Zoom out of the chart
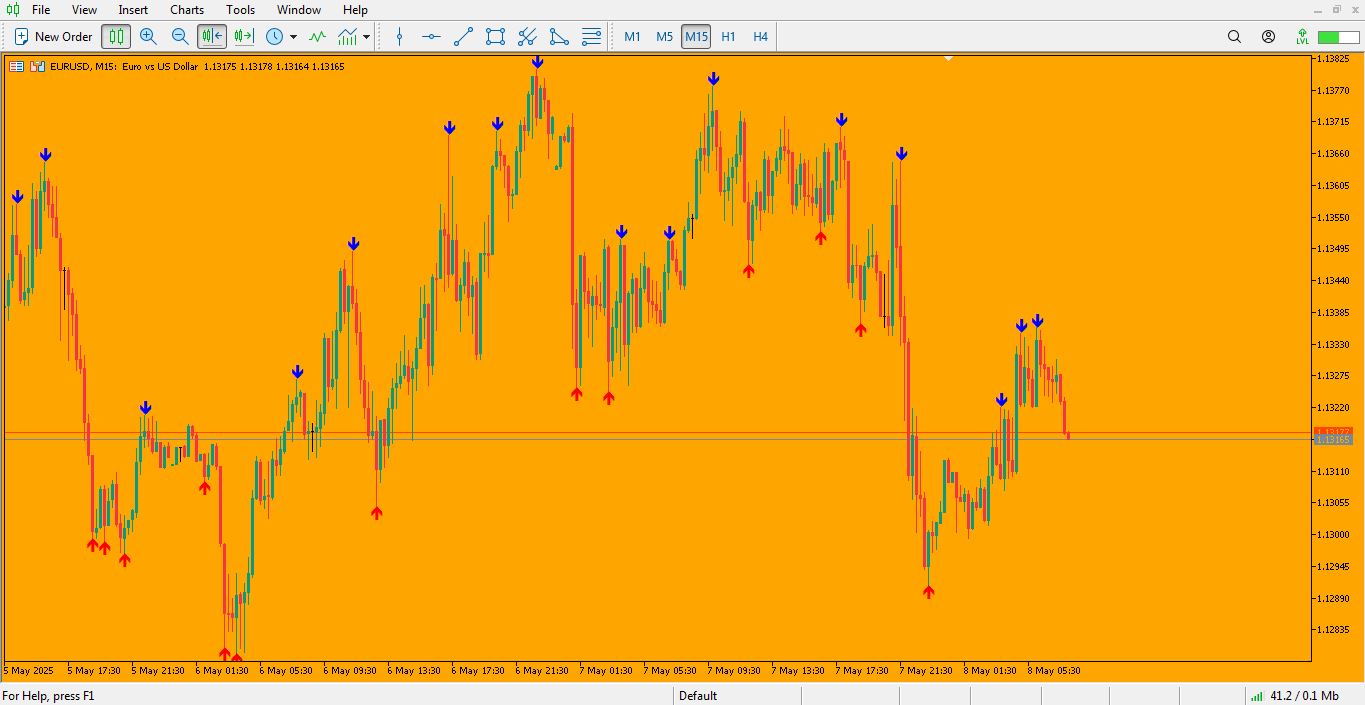This screenshot has width=1365, height=705. 180,37
